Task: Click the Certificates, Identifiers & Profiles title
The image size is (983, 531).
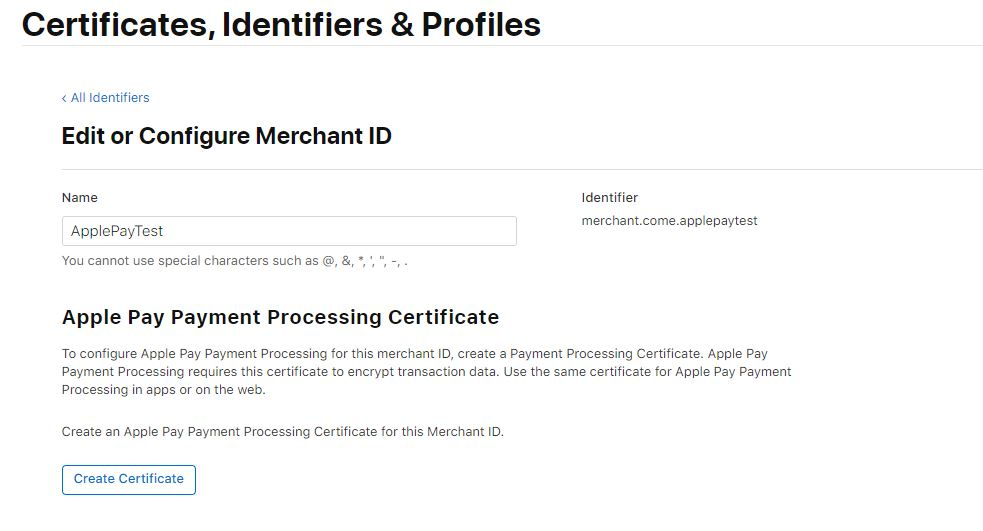Action: [x=281, y=24]
